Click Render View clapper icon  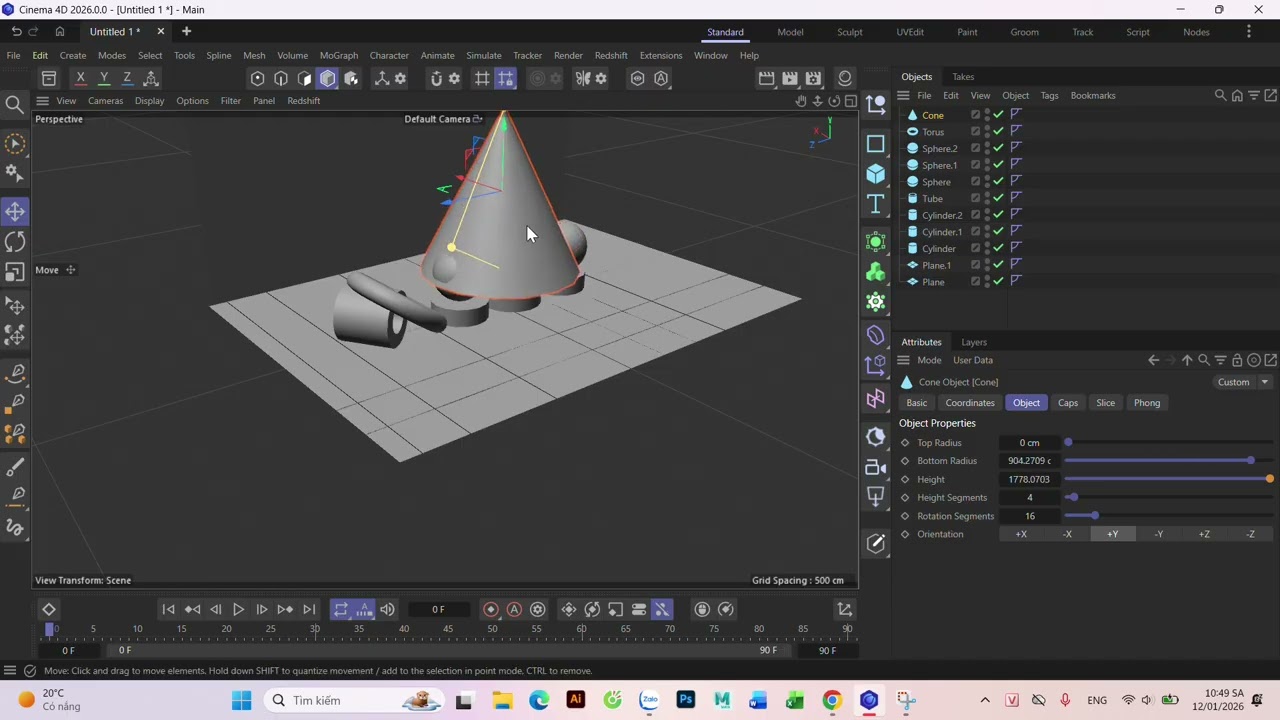point(766,78)
